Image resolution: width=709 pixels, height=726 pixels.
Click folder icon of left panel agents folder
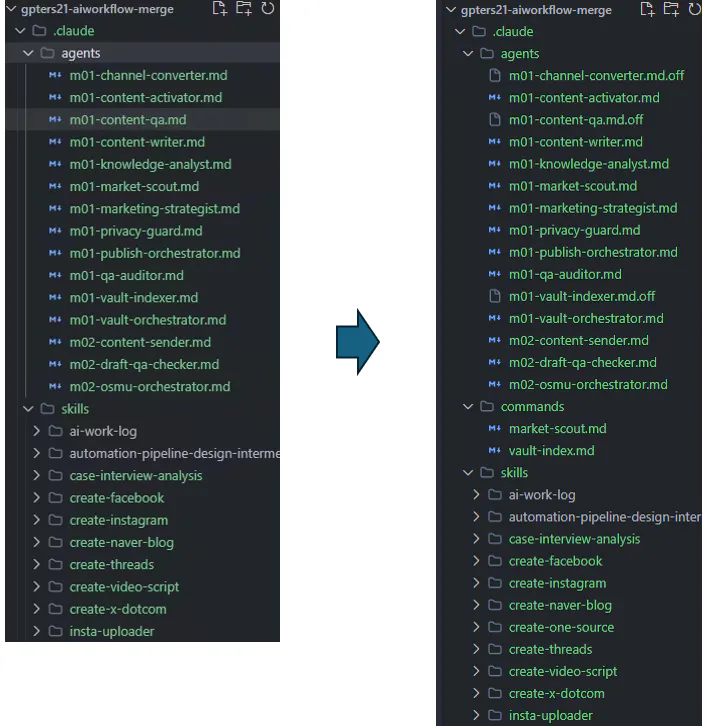47,53
